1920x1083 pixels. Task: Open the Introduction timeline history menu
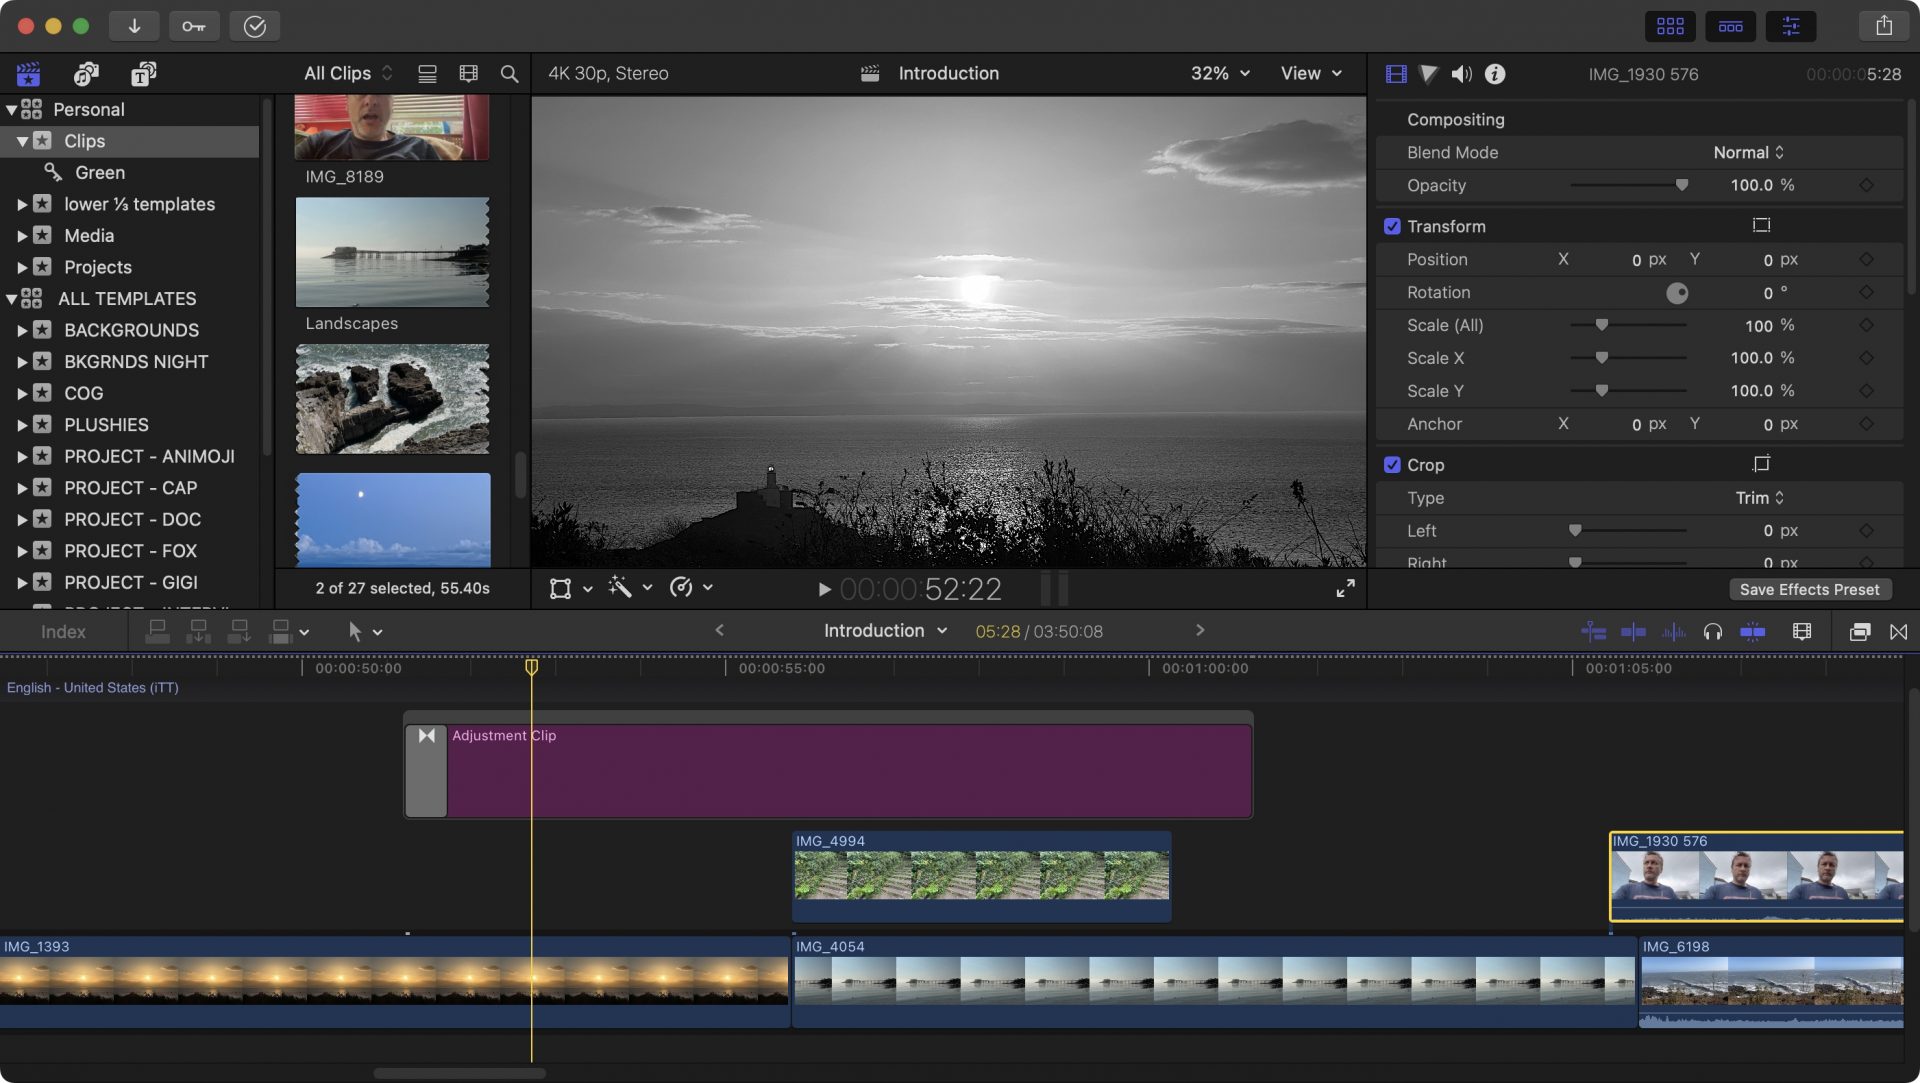click(884, 631)
